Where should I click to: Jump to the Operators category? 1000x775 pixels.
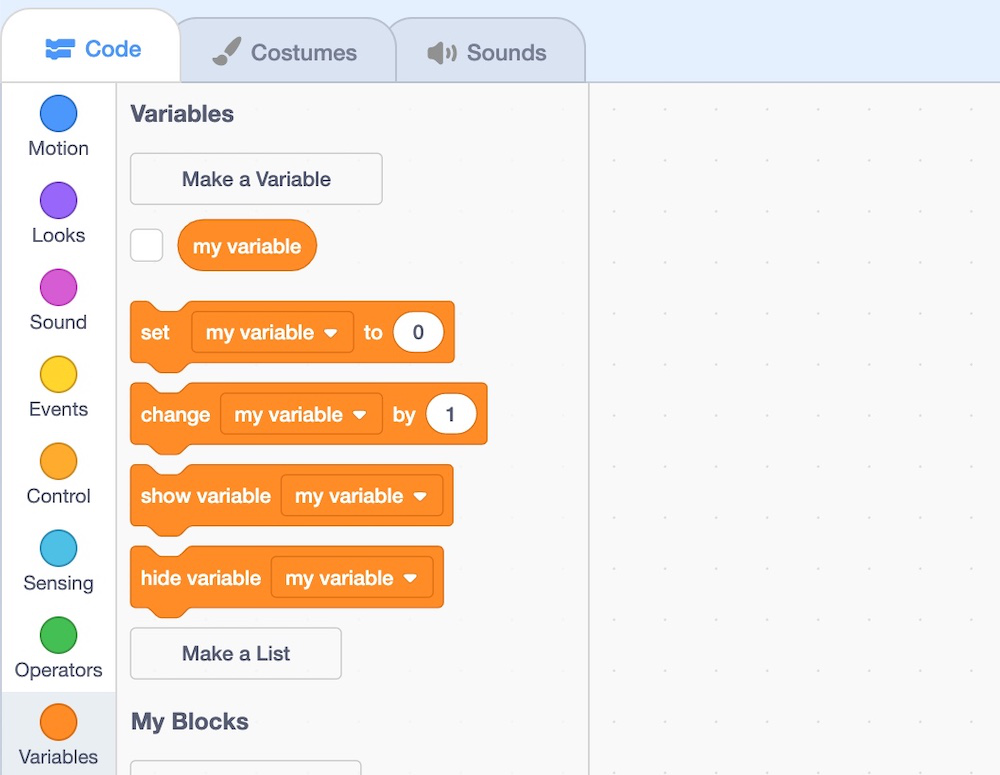58,636
